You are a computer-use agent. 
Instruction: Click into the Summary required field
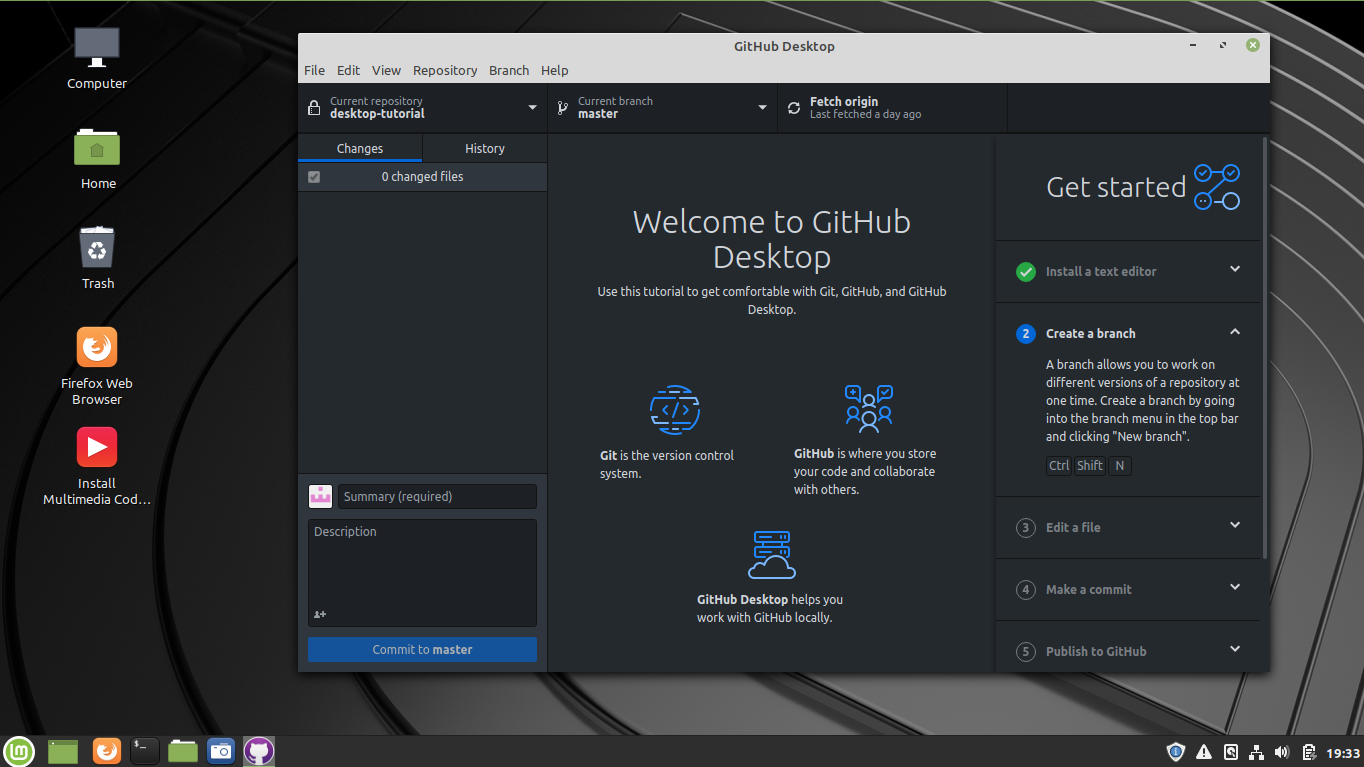click(437, 496)
